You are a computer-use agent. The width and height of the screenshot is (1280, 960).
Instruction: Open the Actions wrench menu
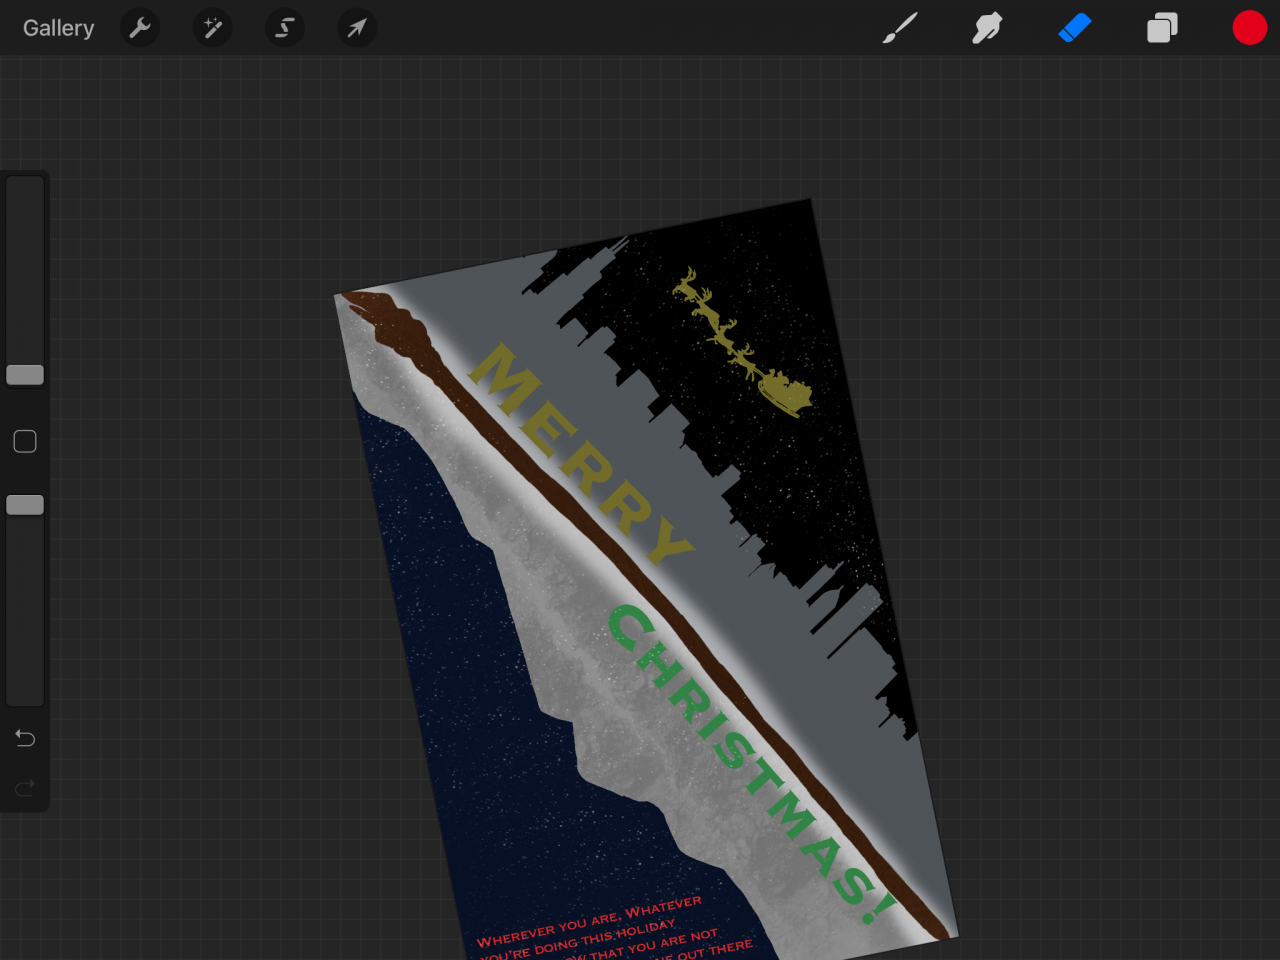[x=140, y=28]
